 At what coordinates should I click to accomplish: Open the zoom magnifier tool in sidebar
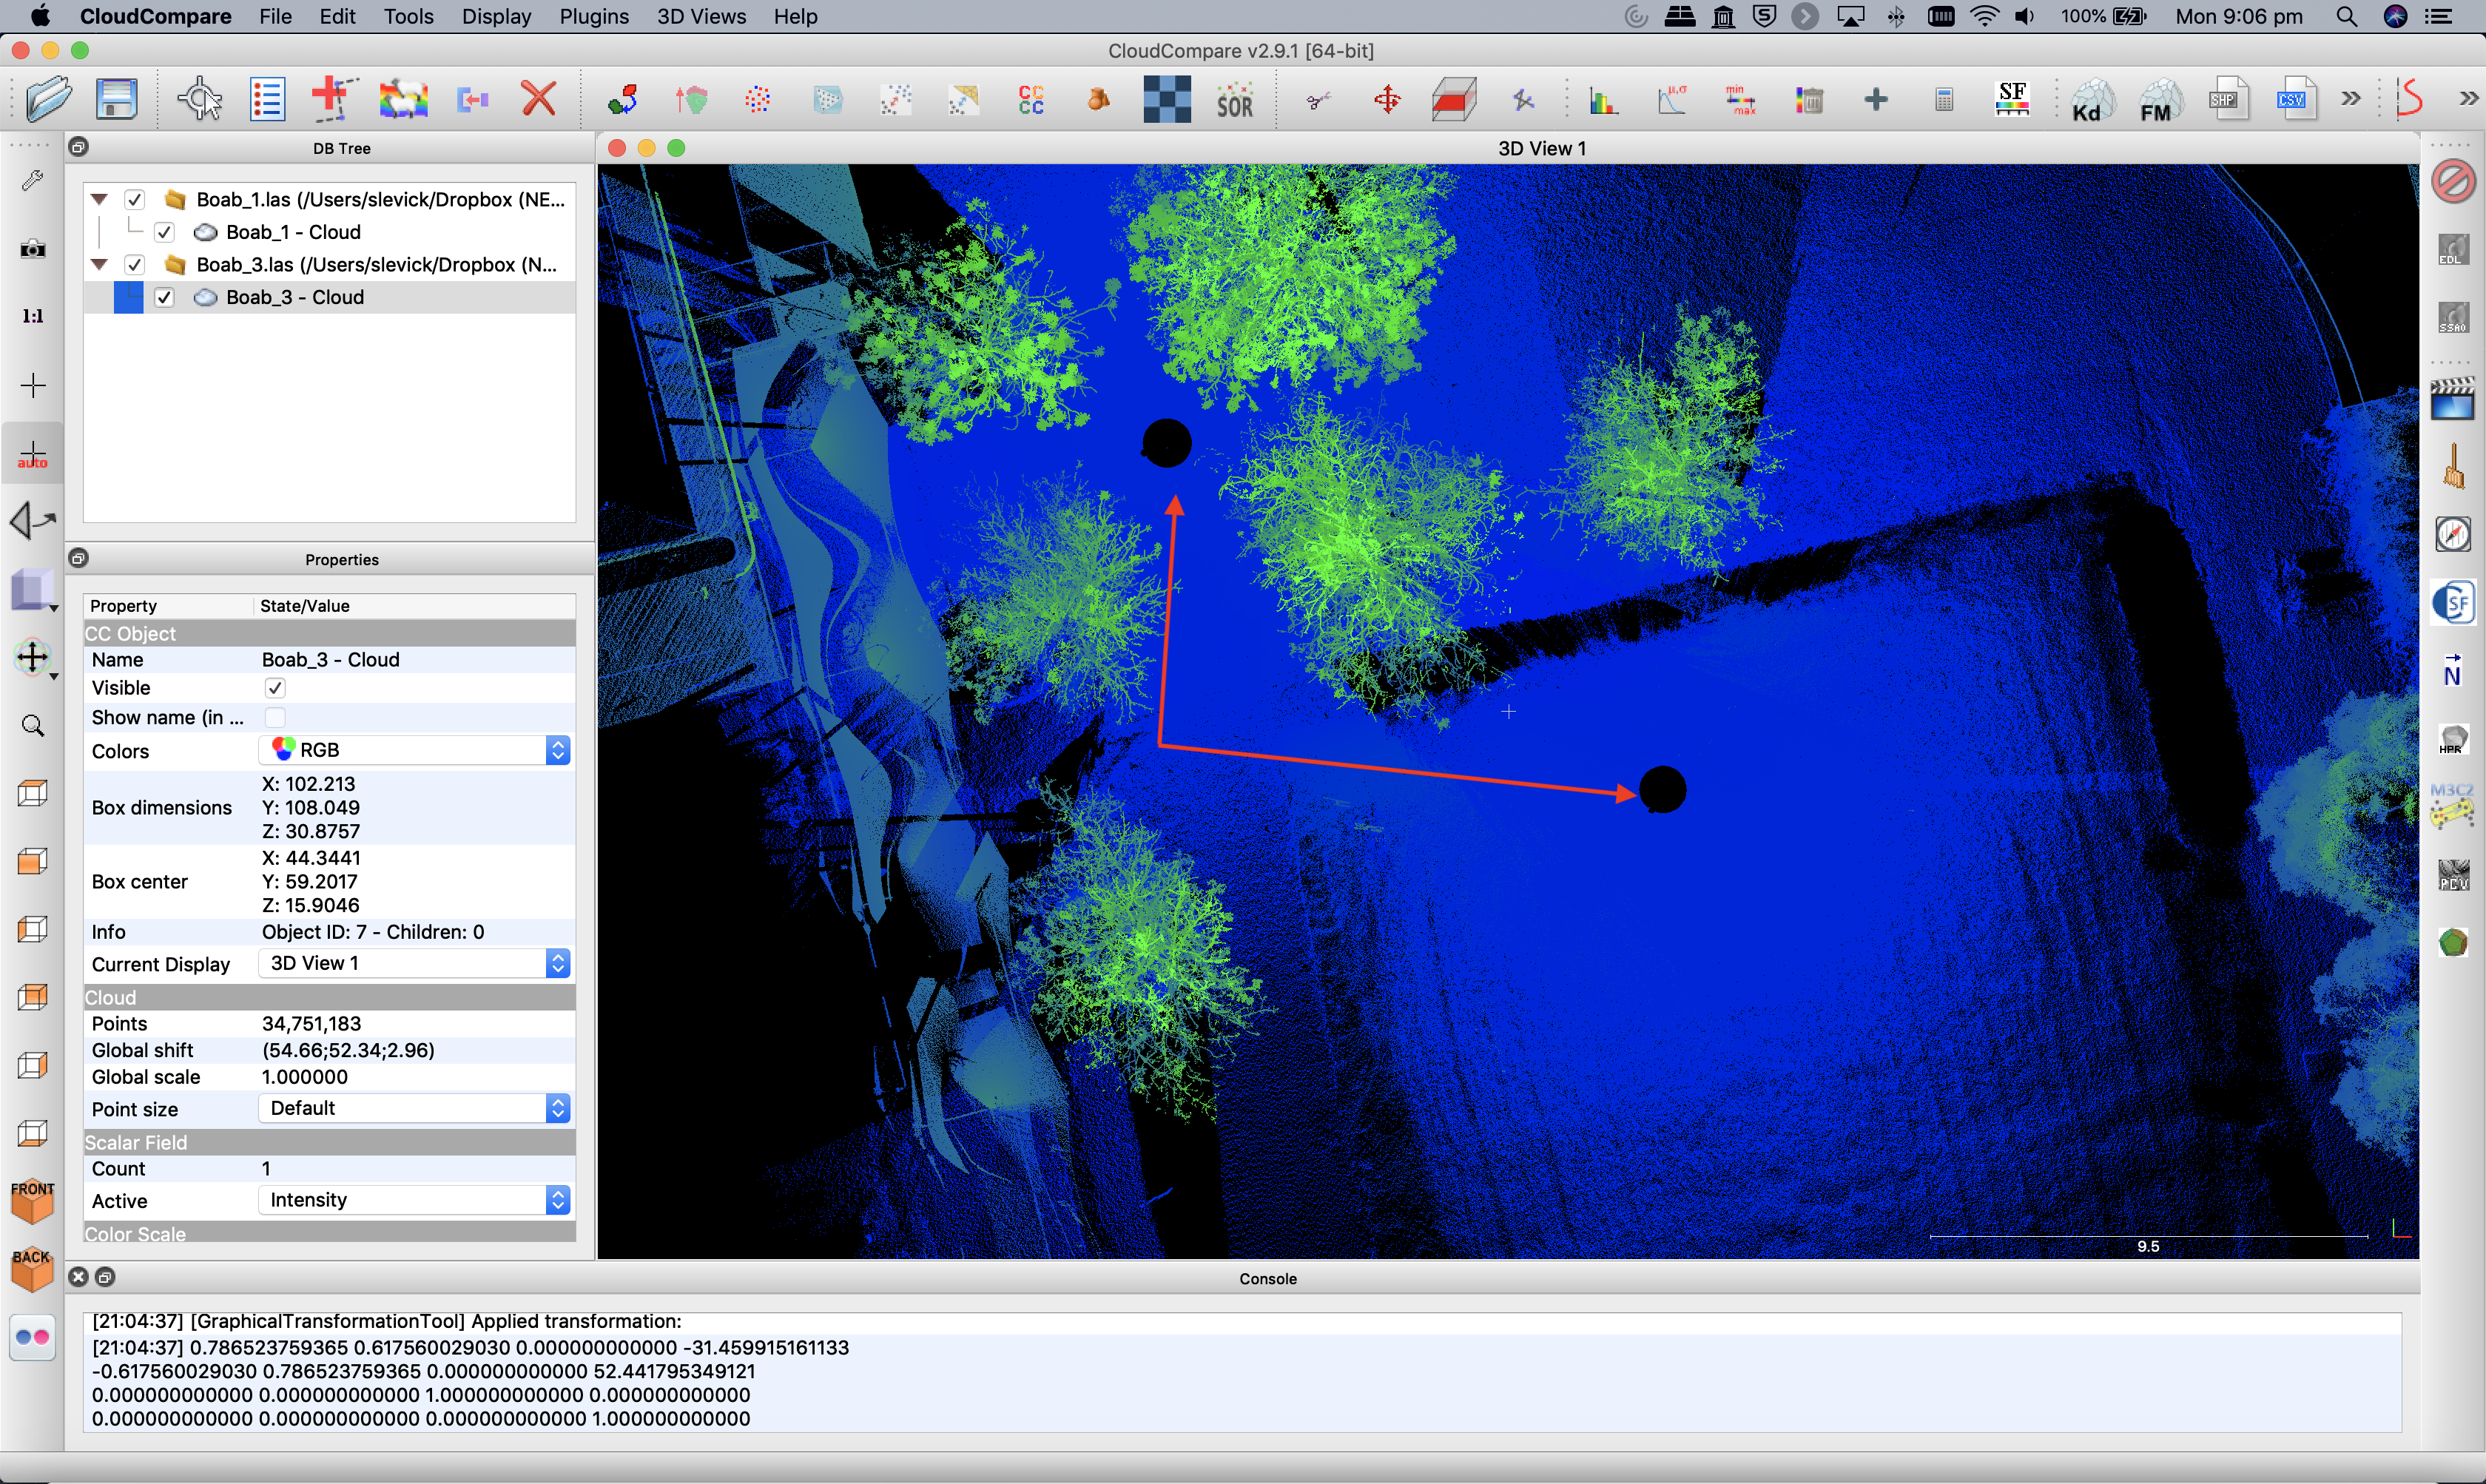coord(33,725)
